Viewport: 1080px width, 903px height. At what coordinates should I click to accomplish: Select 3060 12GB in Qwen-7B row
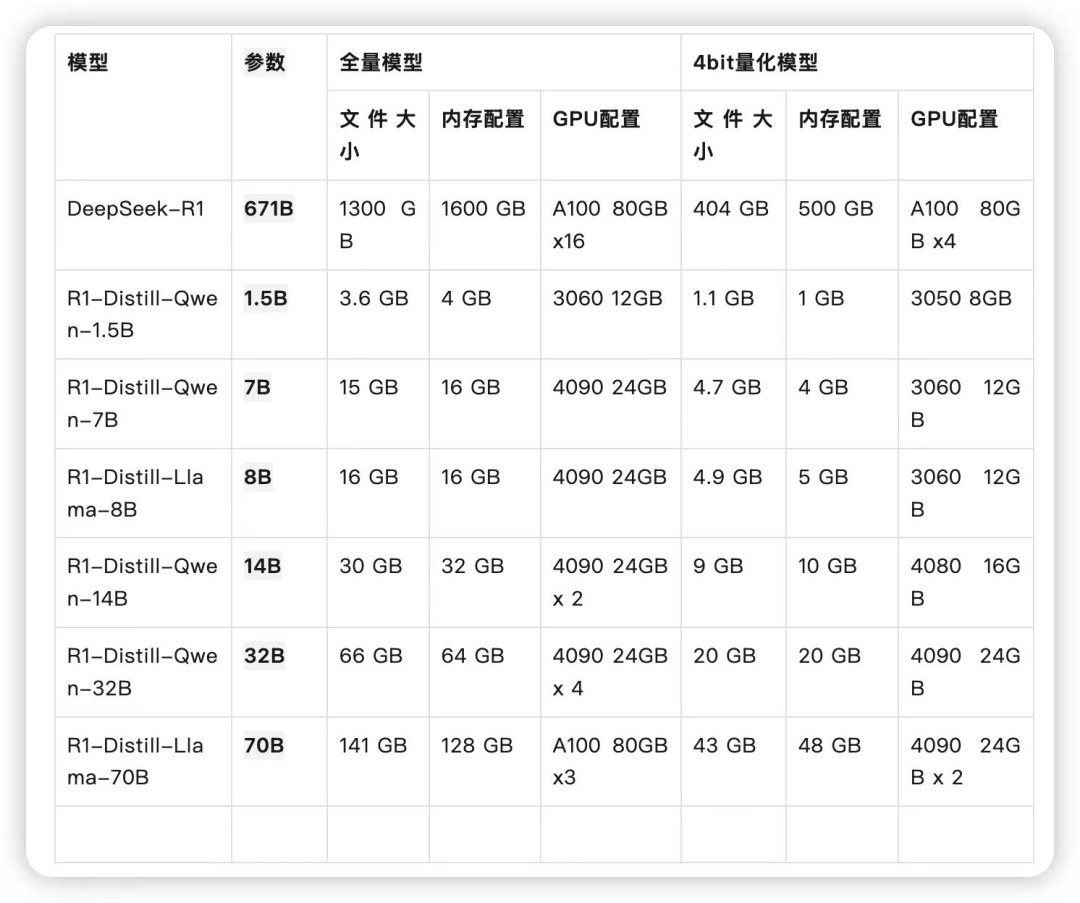(966, 404)
